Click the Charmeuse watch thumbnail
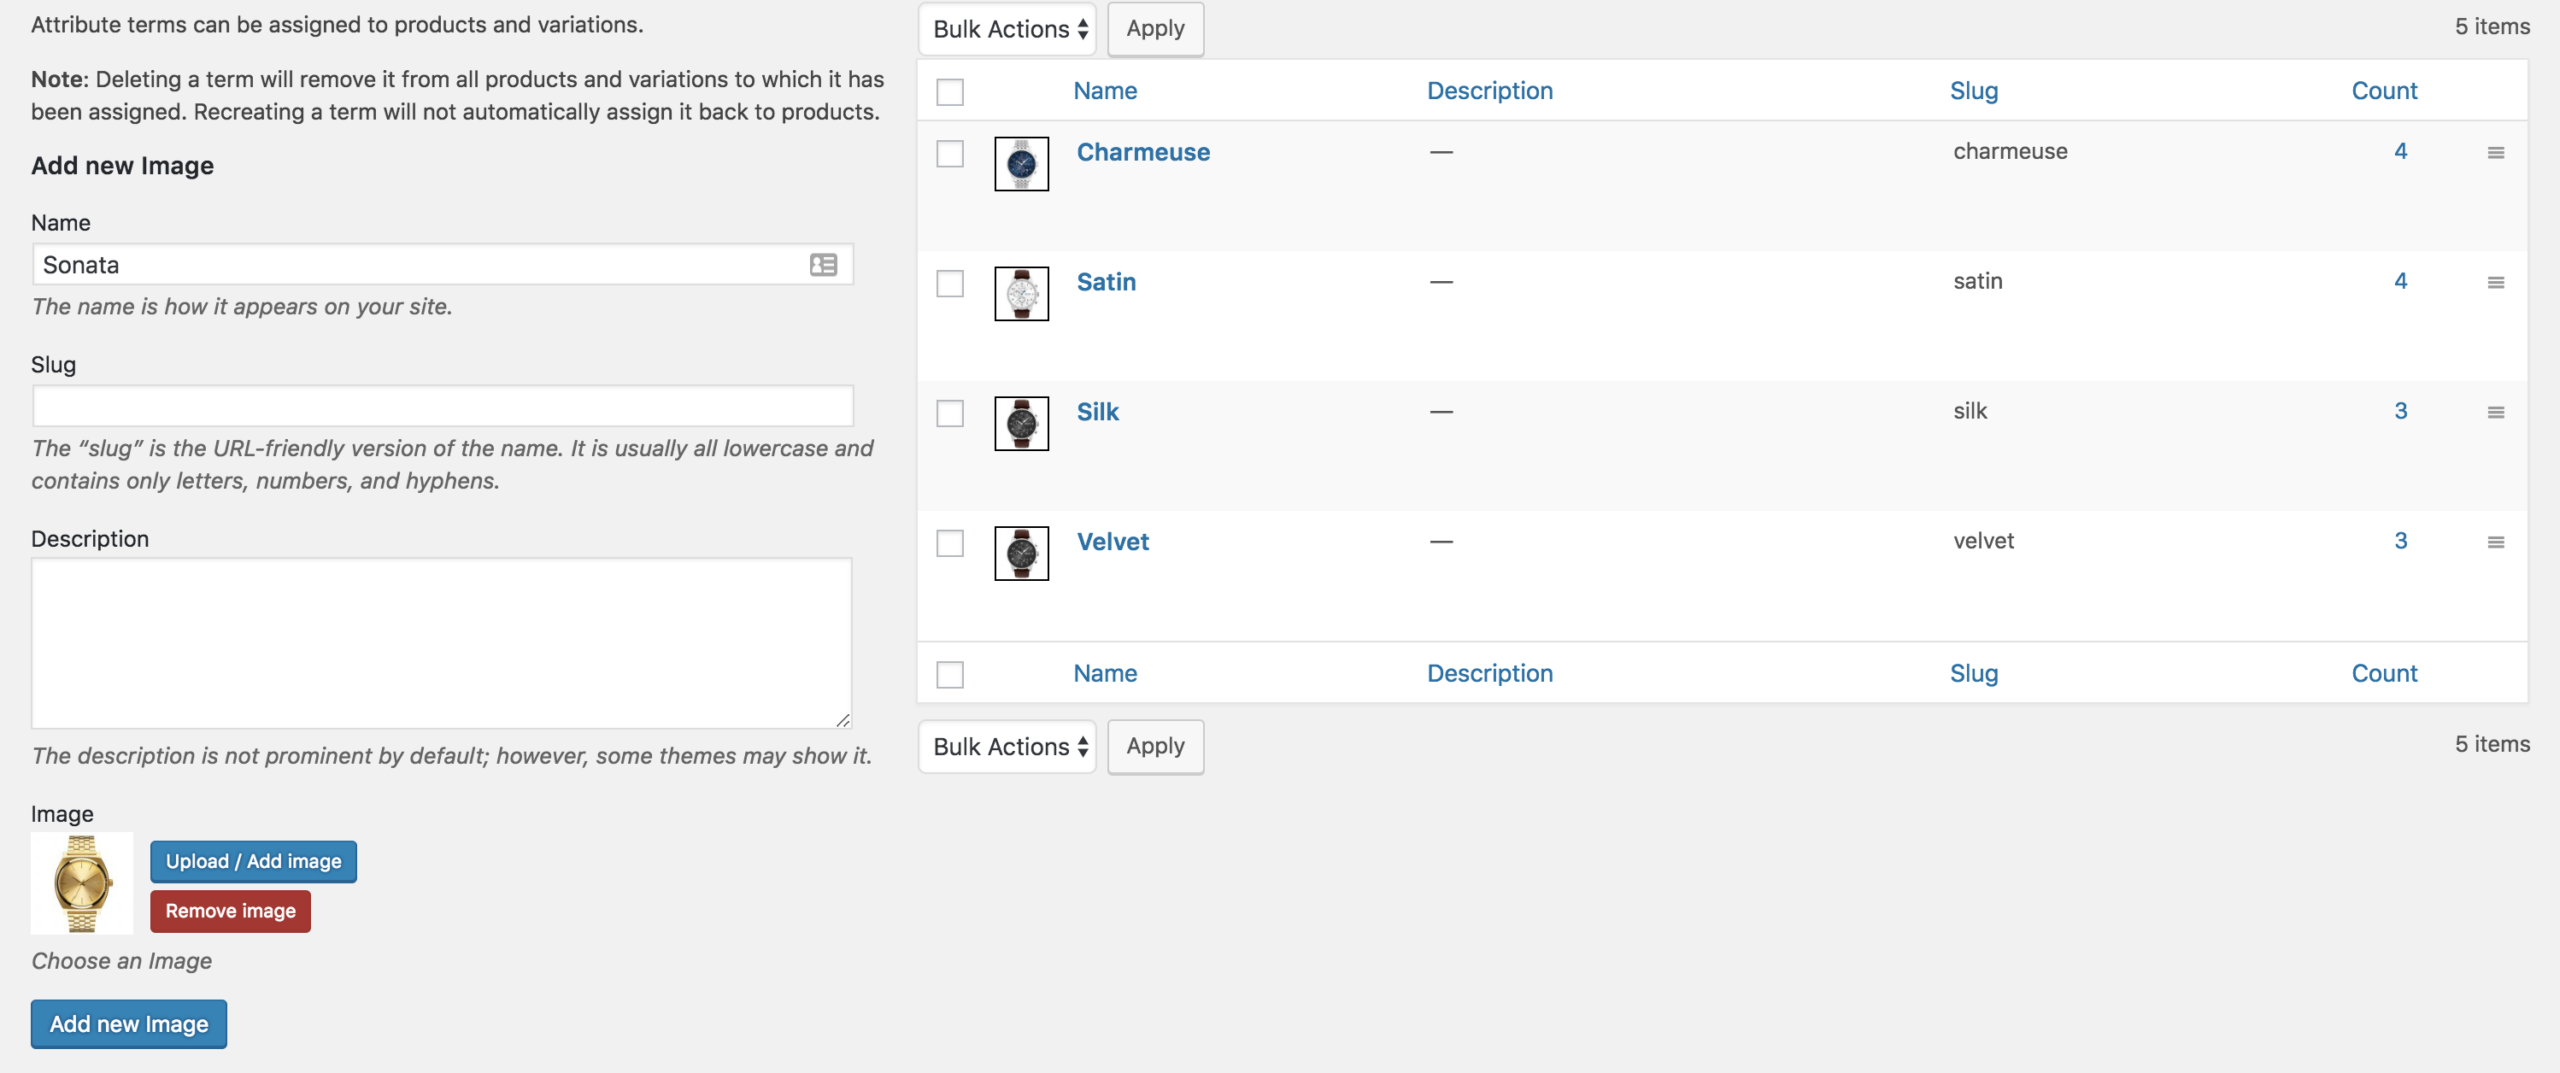The width and height of the screenshot is (2560, 1073). [1020, 163]
